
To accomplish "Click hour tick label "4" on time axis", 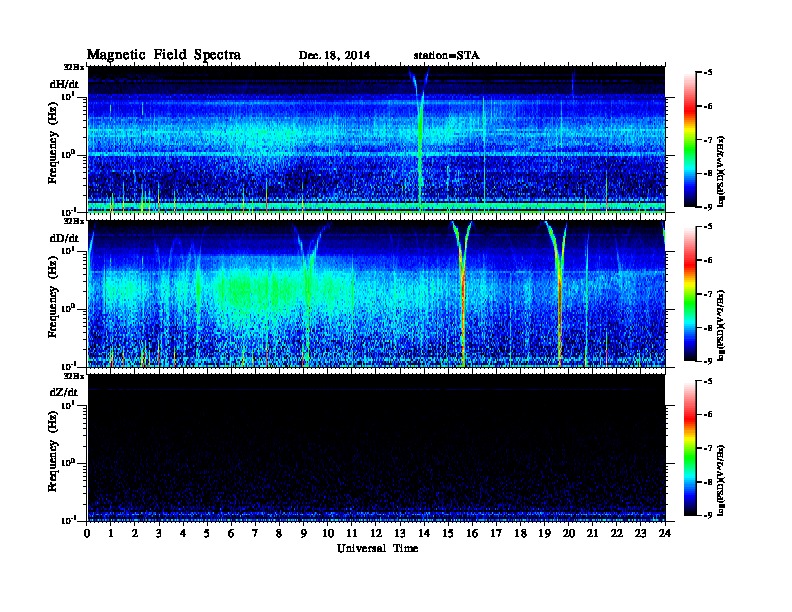I will coord(183,533).
